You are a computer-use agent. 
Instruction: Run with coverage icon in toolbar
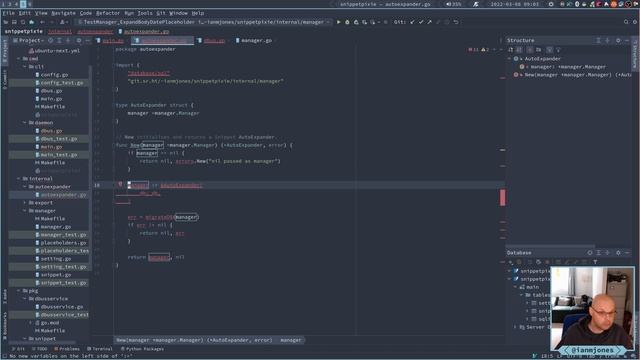356,22
